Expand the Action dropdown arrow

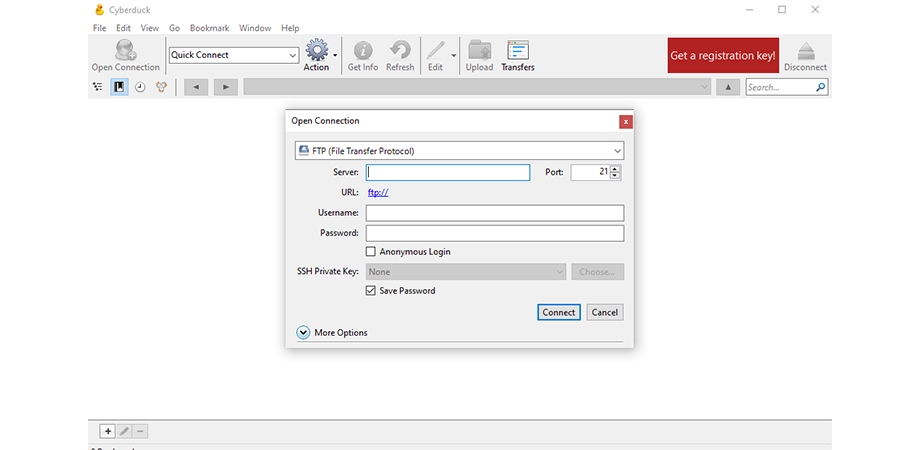[x=335, y=55]
